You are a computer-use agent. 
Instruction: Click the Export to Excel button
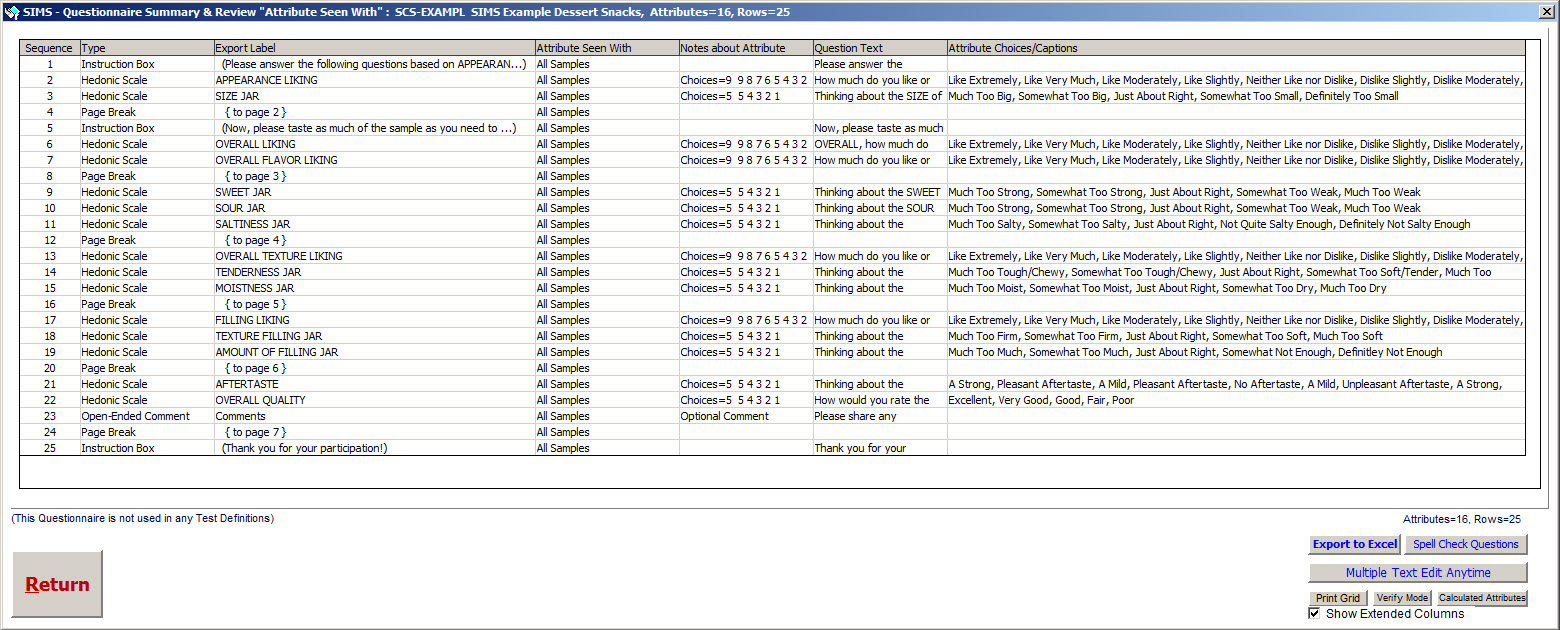tap(1355, 544)
